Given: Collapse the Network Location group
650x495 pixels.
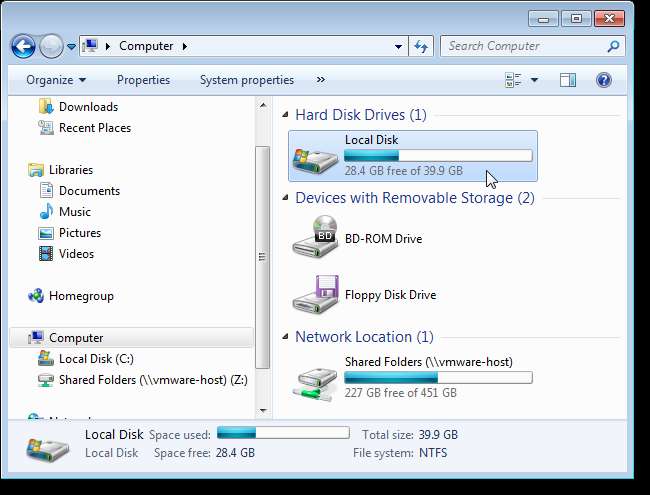Looking at the screenshot, I should [x=287, y=338].
